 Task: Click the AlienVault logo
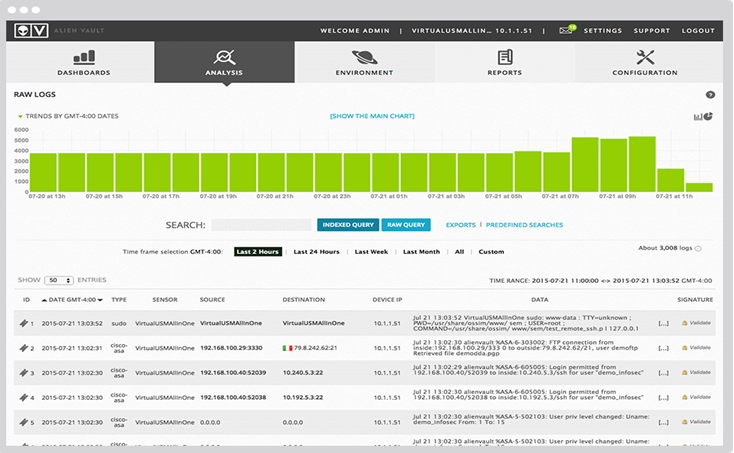[x=31, y=30]
